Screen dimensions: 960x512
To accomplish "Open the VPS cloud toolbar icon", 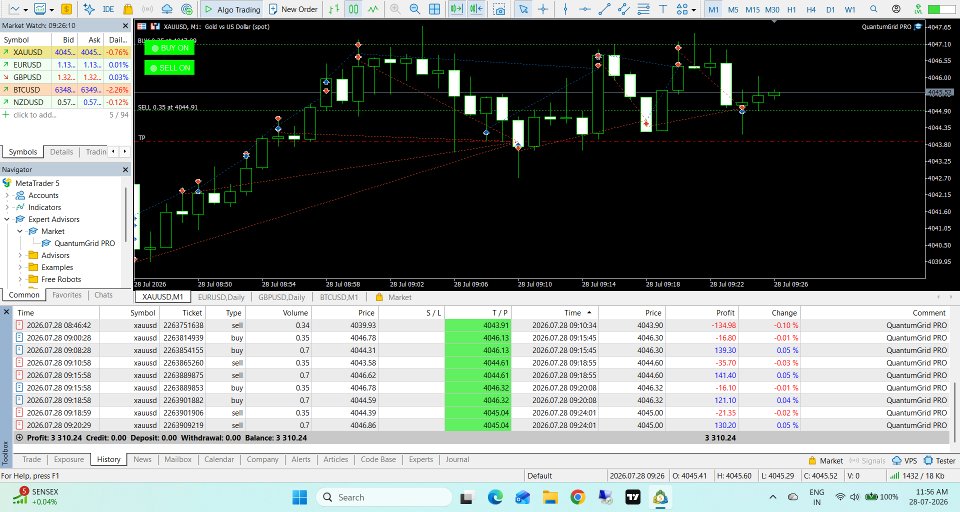I will click(x=167, y=9).
